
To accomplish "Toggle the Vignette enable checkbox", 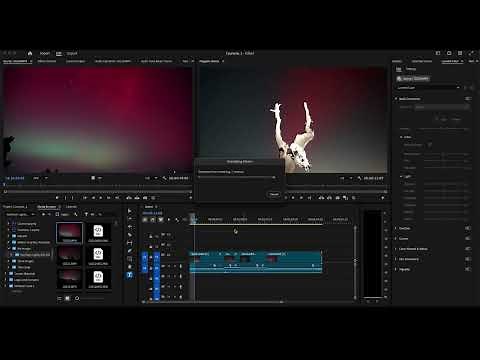I will 468,269.
